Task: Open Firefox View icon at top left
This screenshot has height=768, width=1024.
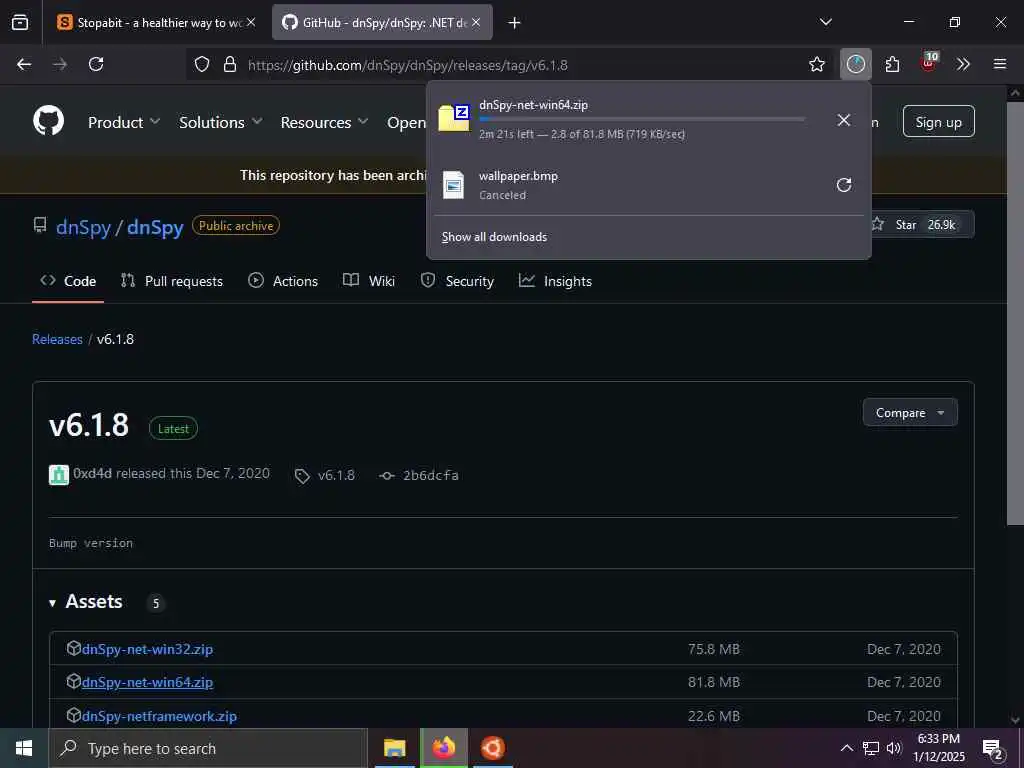Action: tap(20, 22)
